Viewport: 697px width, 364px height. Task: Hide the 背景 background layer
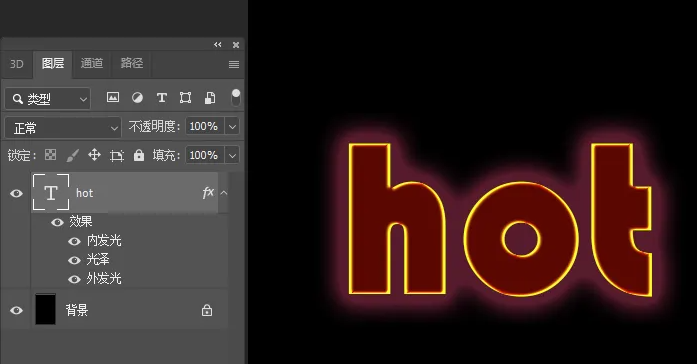coord(16,310)
